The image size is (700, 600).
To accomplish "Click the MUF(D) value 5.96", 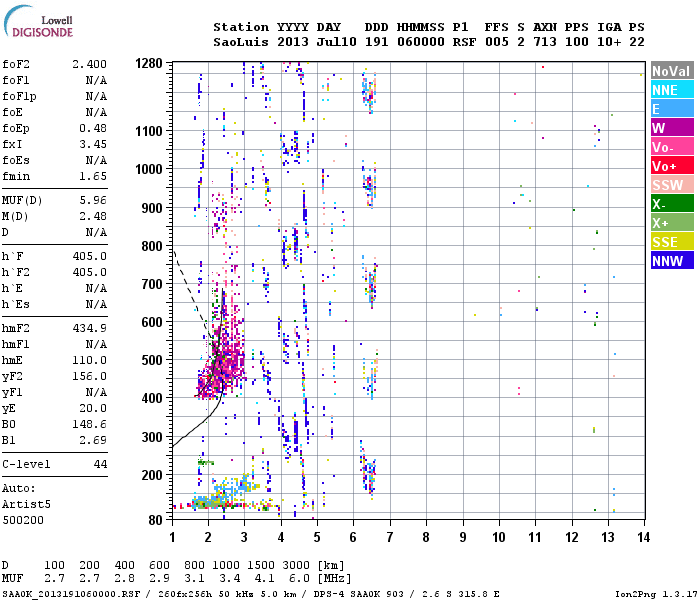I will (x=93, y=200).
